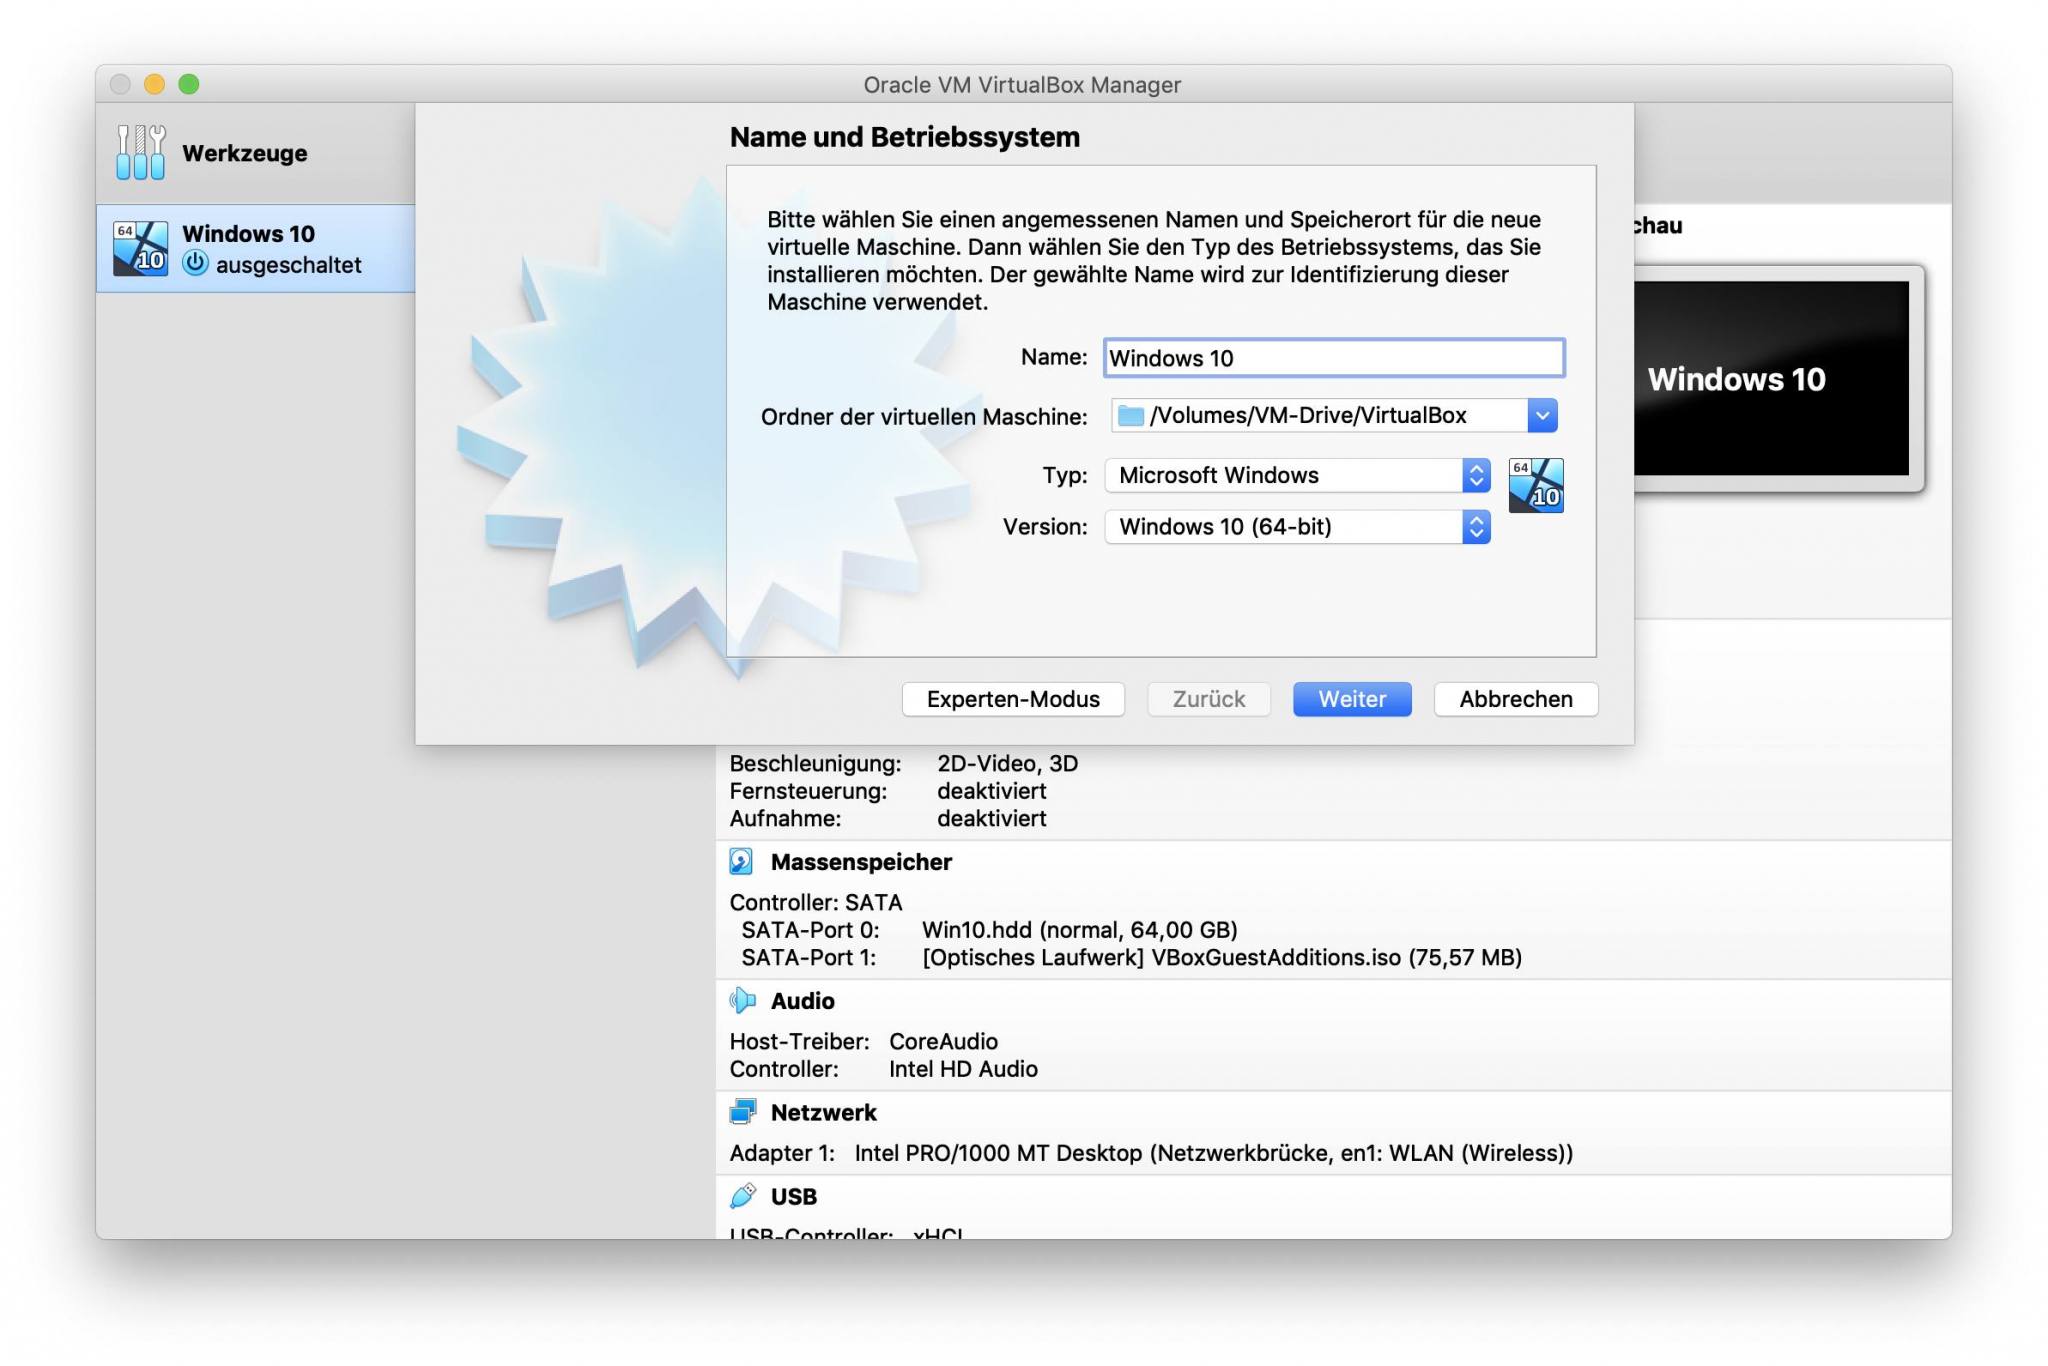Click the green window zoom button
The width and height of the screenshot is (2048, 1366).
pyautogui.click(x=189, y=84)
